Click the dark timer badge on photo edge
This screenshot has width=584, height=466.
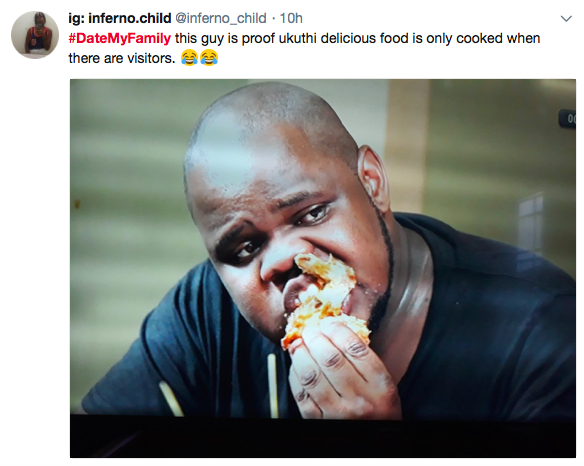[567, 119]
